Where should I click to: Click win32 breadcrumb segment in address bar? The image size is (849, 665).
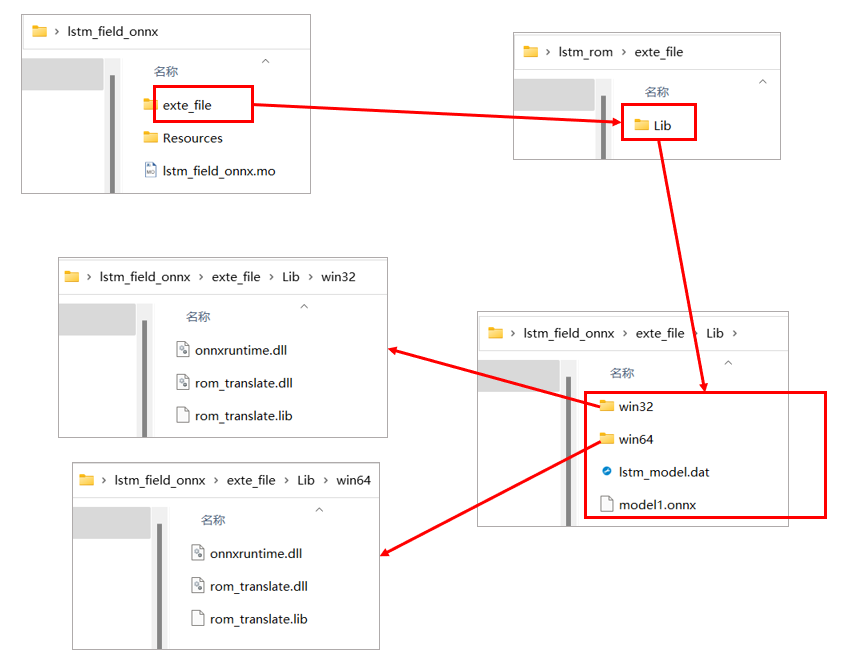[337, 277]
